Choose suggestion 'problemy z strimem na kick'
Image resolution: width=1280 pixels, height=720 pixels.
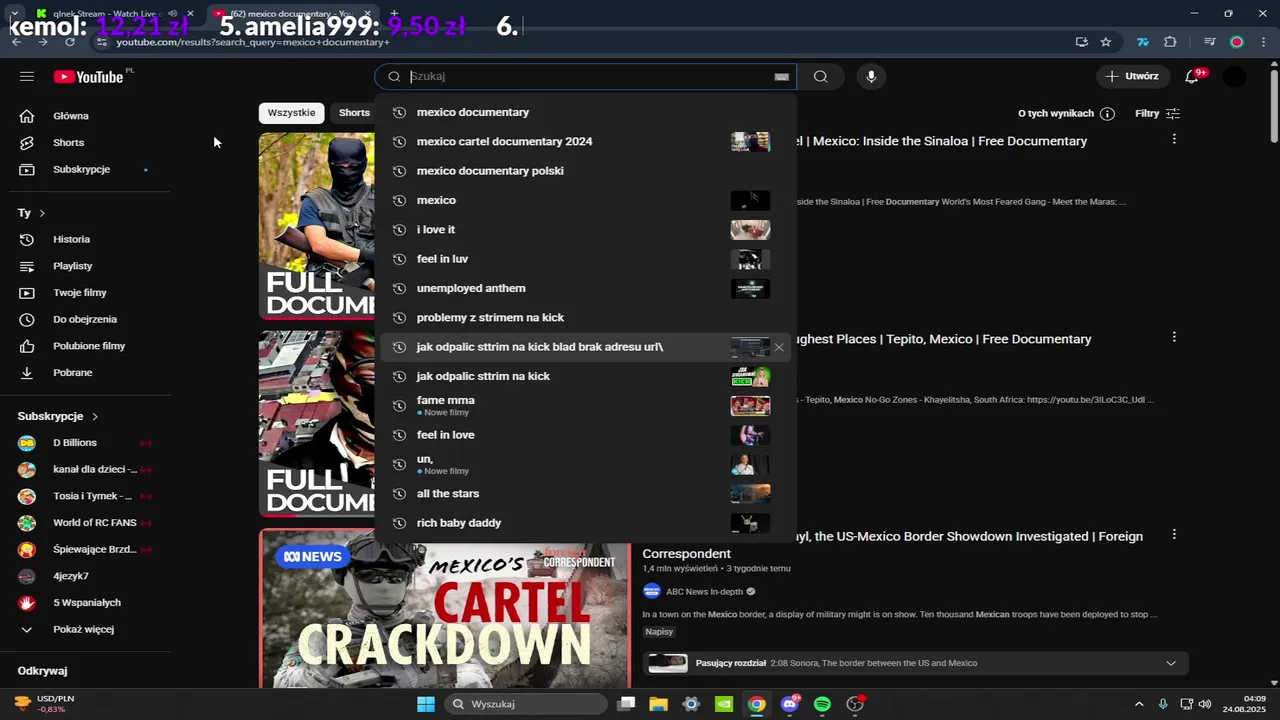tap(585, 318)
